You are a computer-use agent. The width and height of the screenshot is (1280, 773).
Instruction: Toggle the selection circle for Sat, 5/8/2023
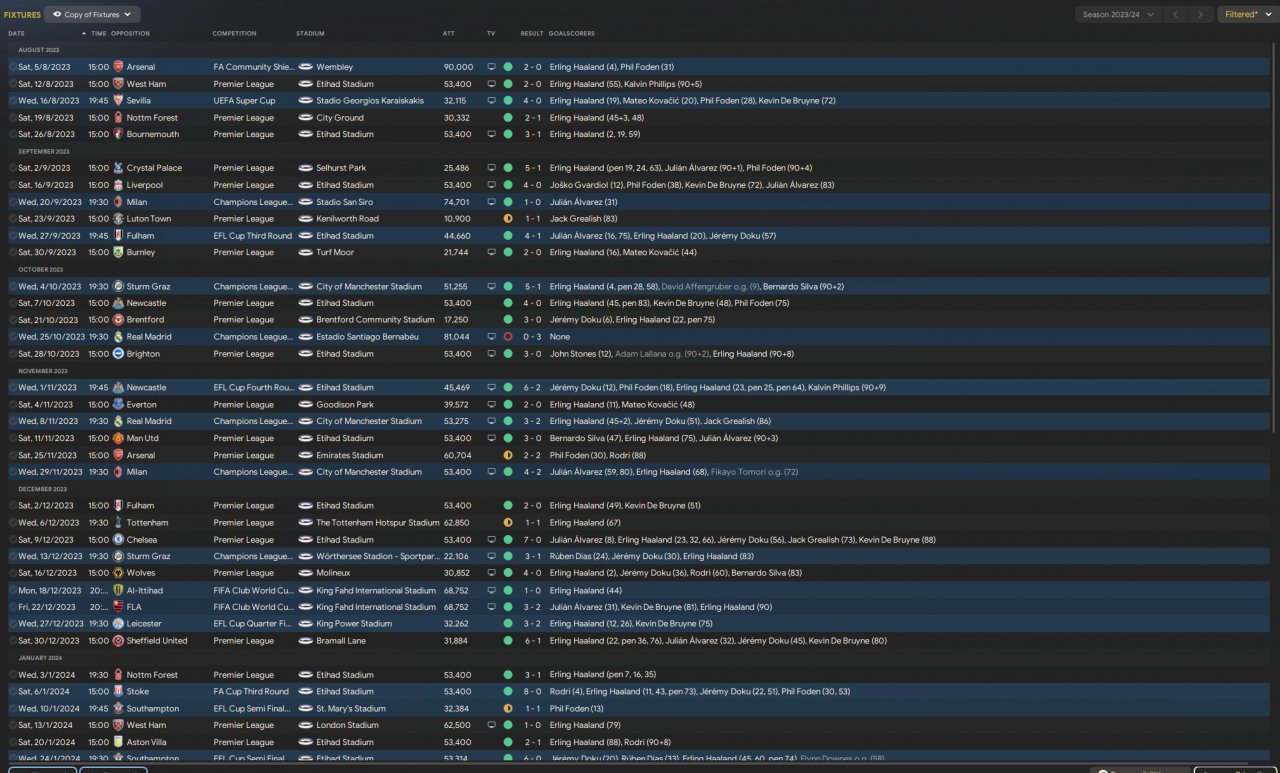tap(13, 67)
